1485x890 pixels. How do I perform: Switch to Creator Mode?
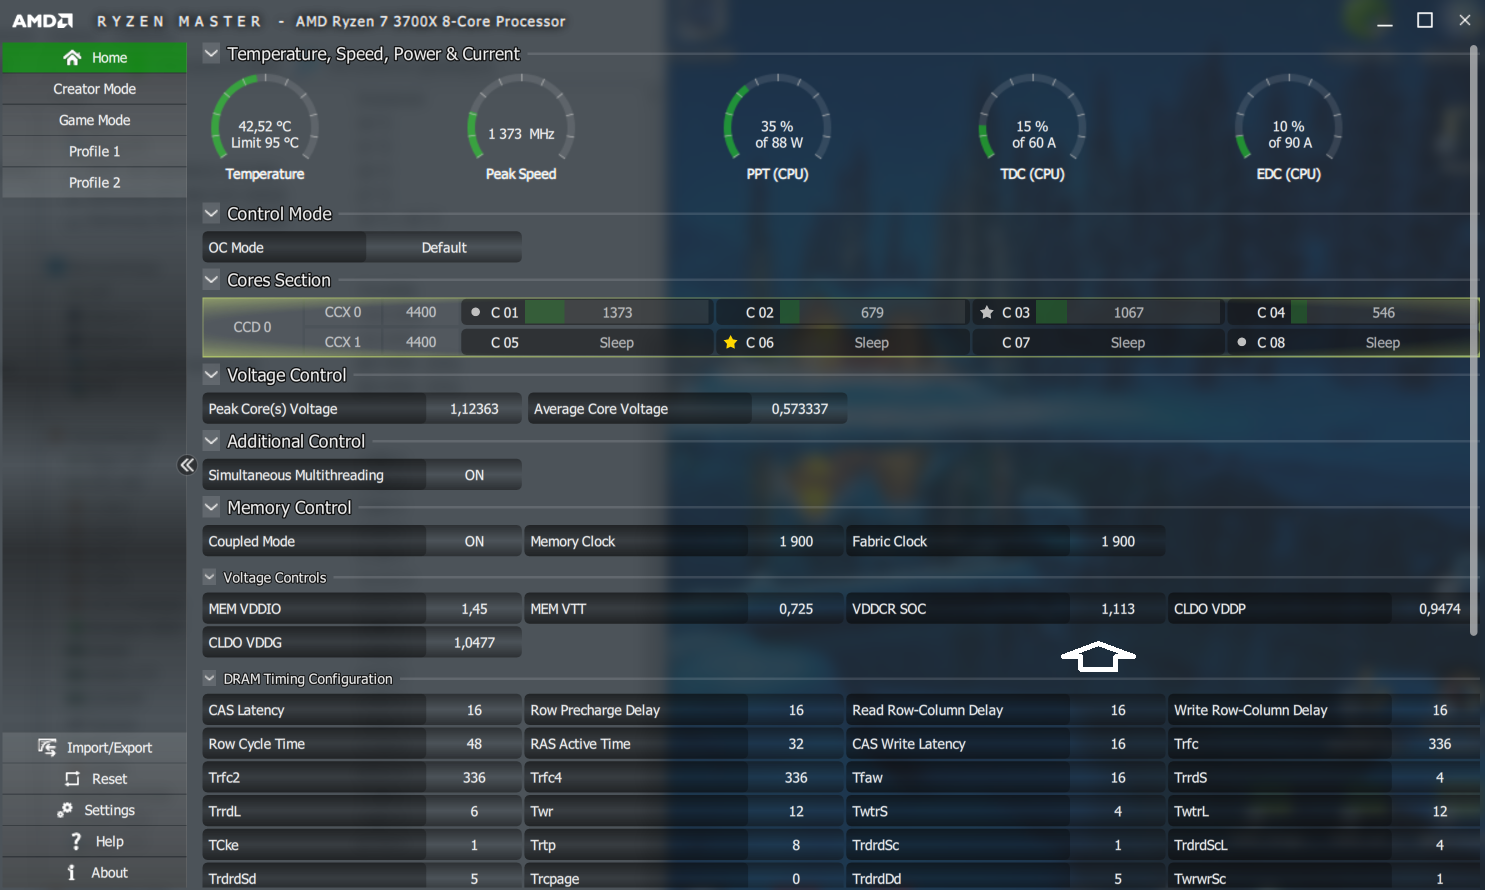click(x=95, y=89)
